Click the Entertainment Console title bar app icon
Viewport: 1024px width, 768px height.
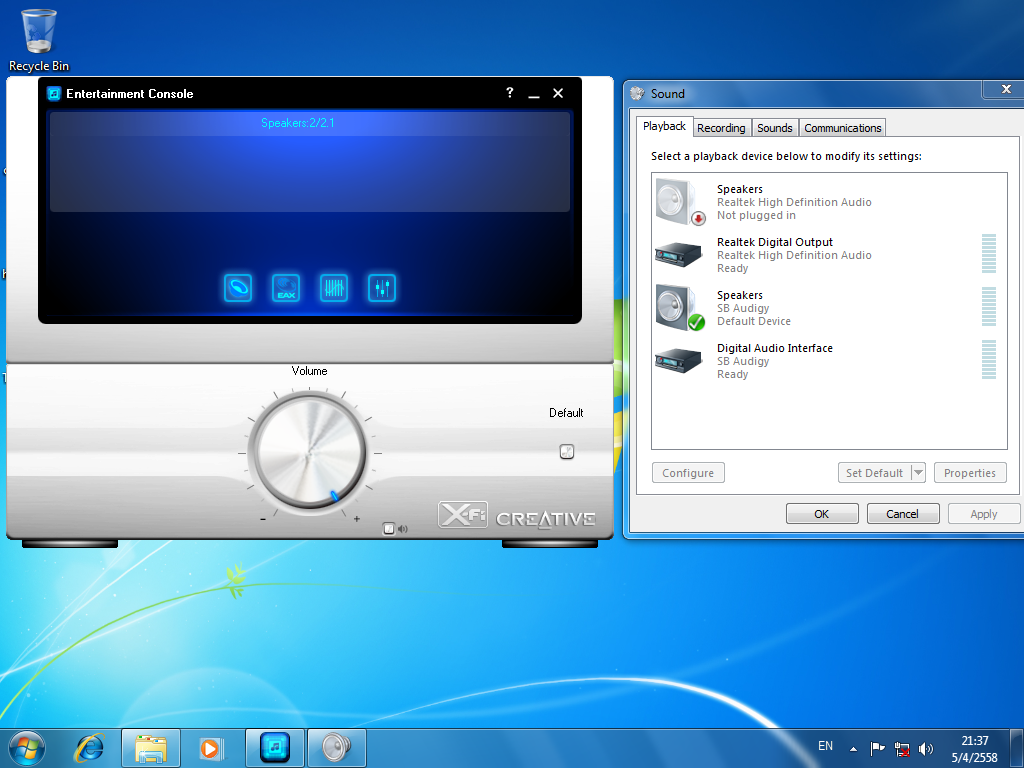coord(54,93)
